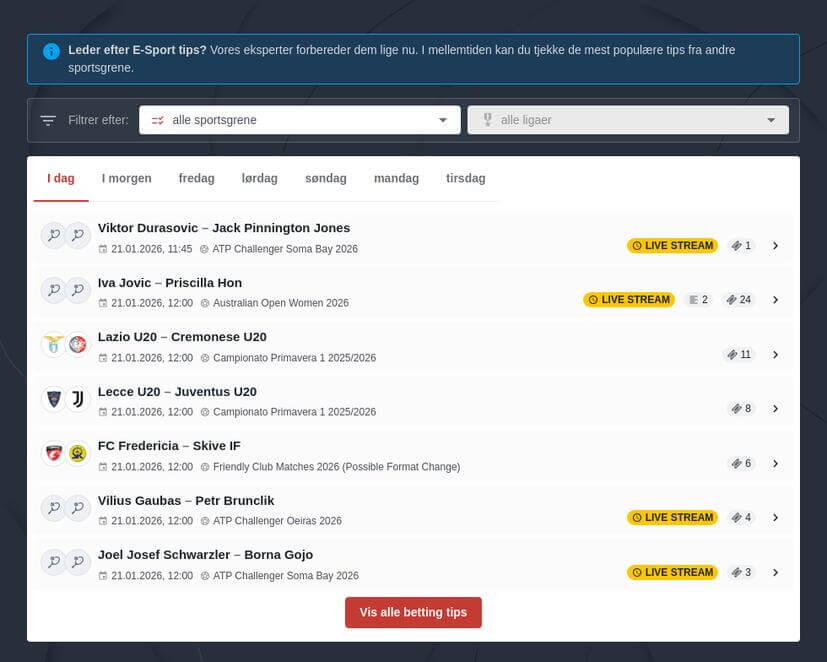The width and height of the screenshot is (827, 662).
Task: Open the 'alle ligaer' dropdown
Action: pos(628,119)
